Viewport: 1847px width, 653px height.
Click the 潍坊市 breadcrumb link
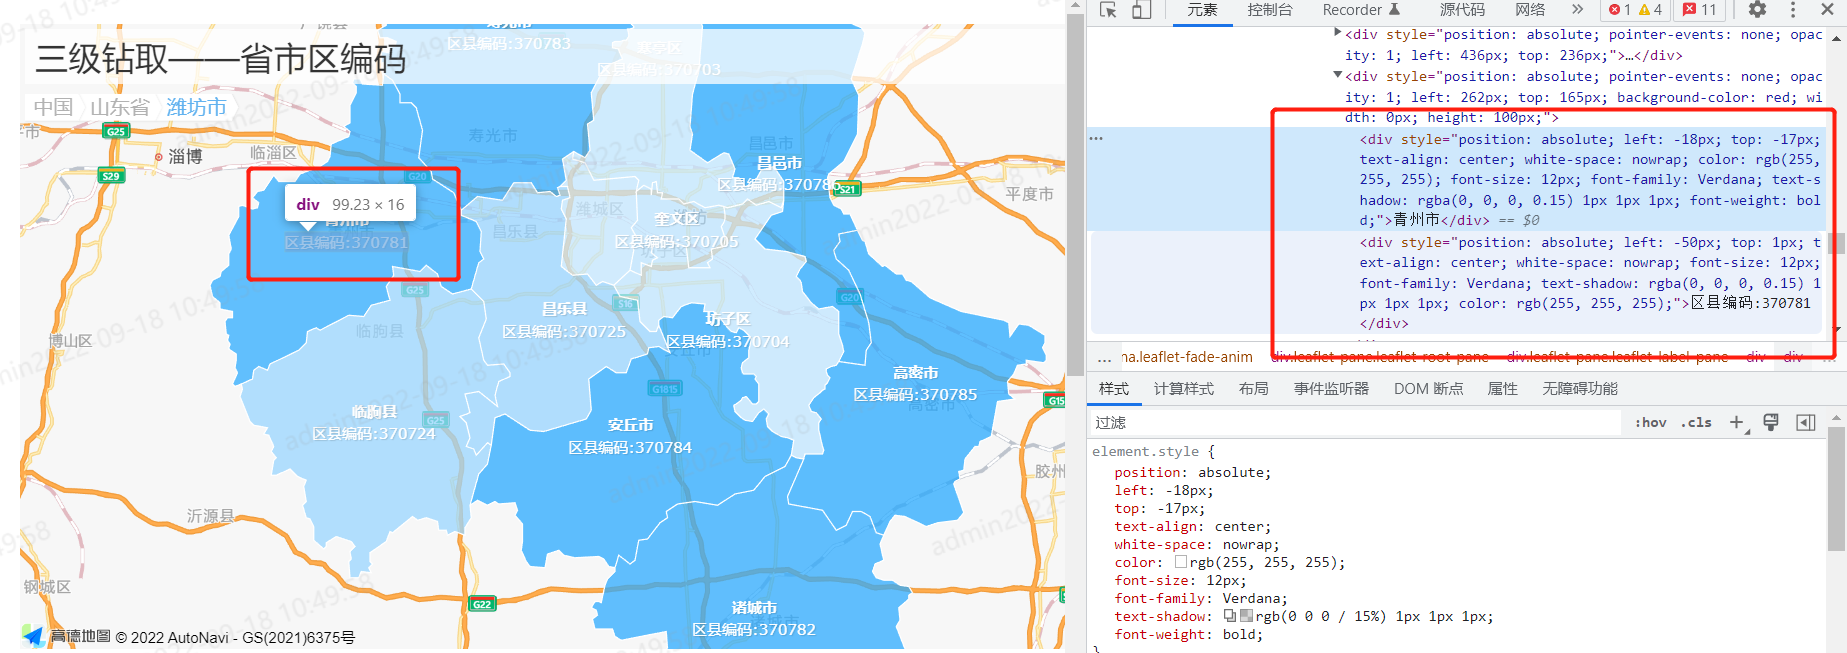point(196,107)
